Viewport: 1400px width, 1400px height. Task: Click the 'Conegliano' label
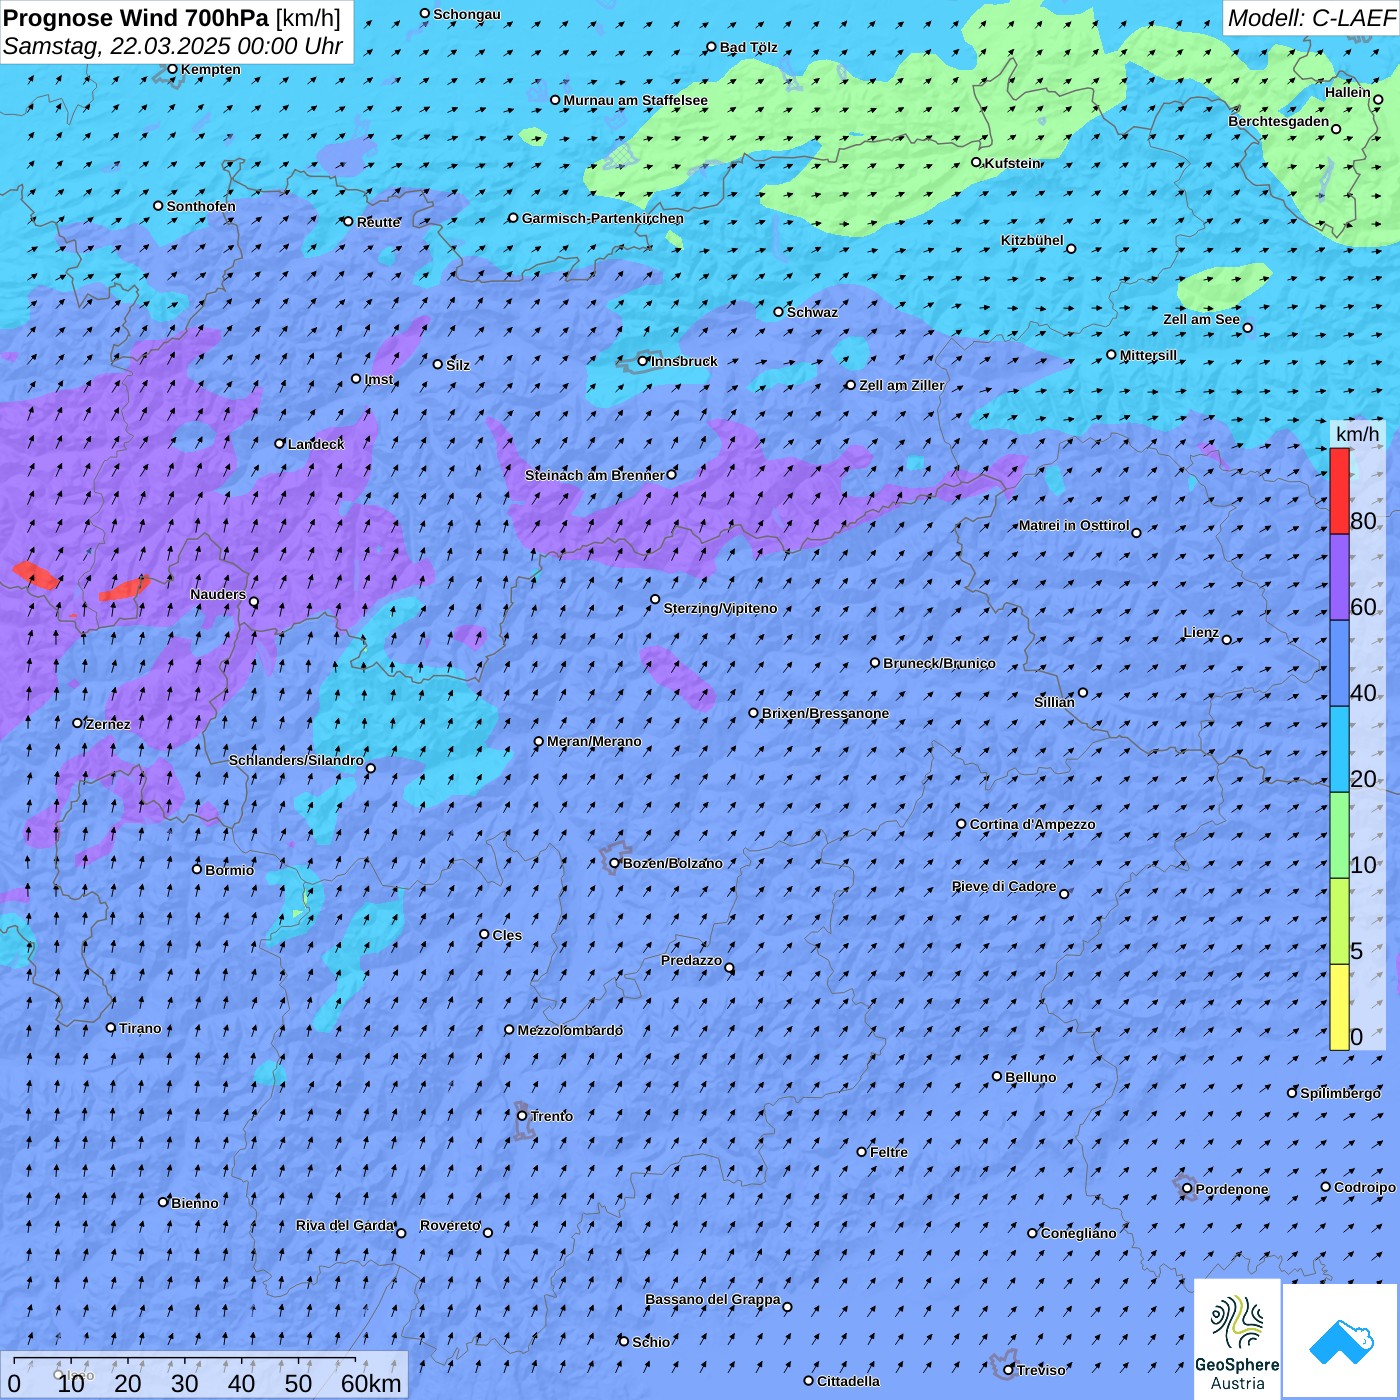tap(1078, 1233)
